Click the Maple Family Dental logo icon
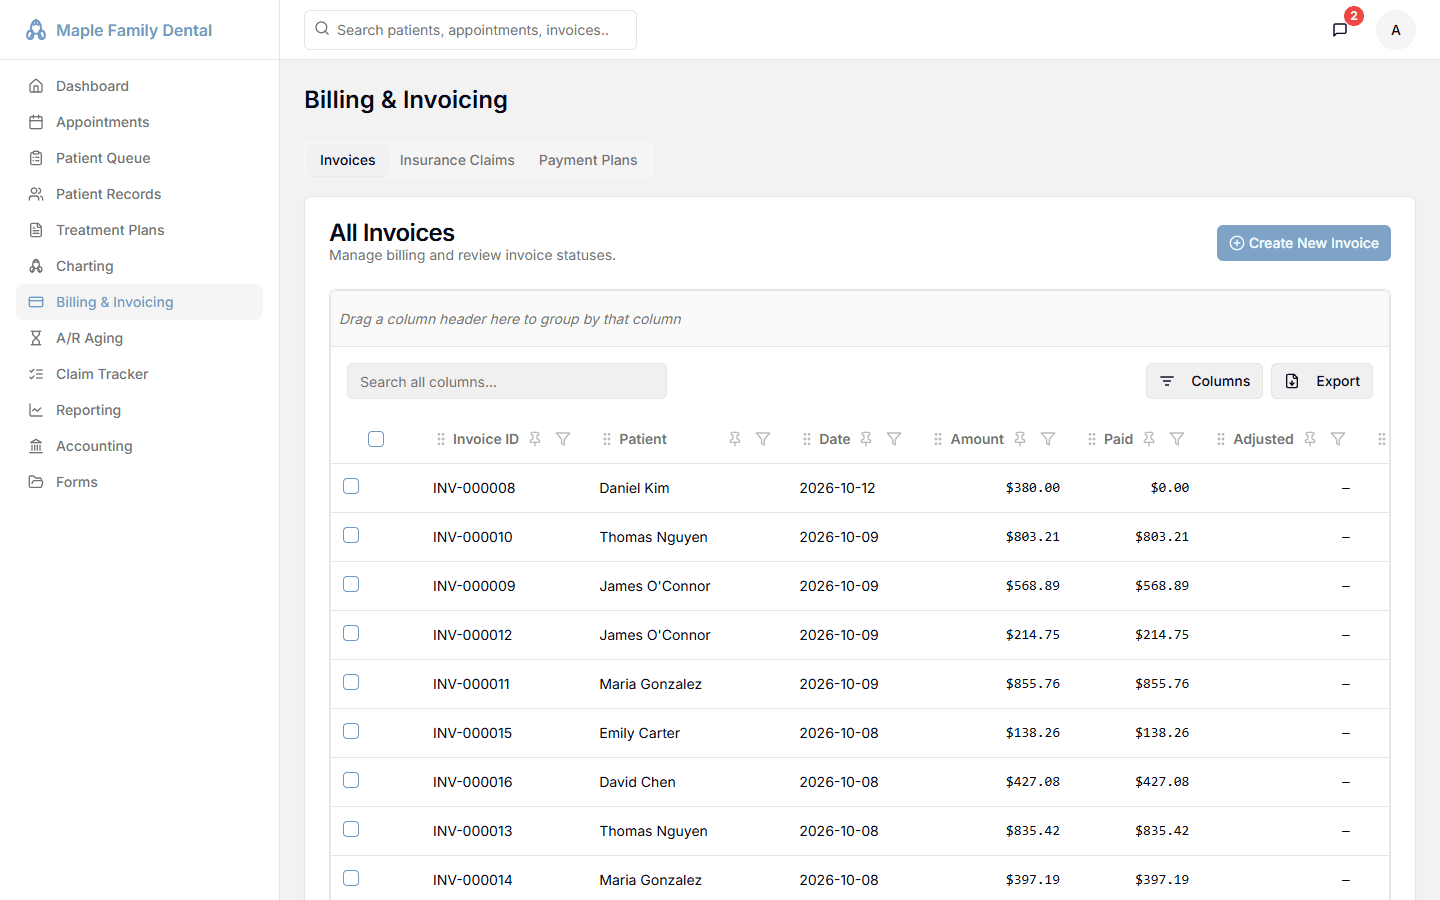 pyautogui.click(x=36, y=30)
